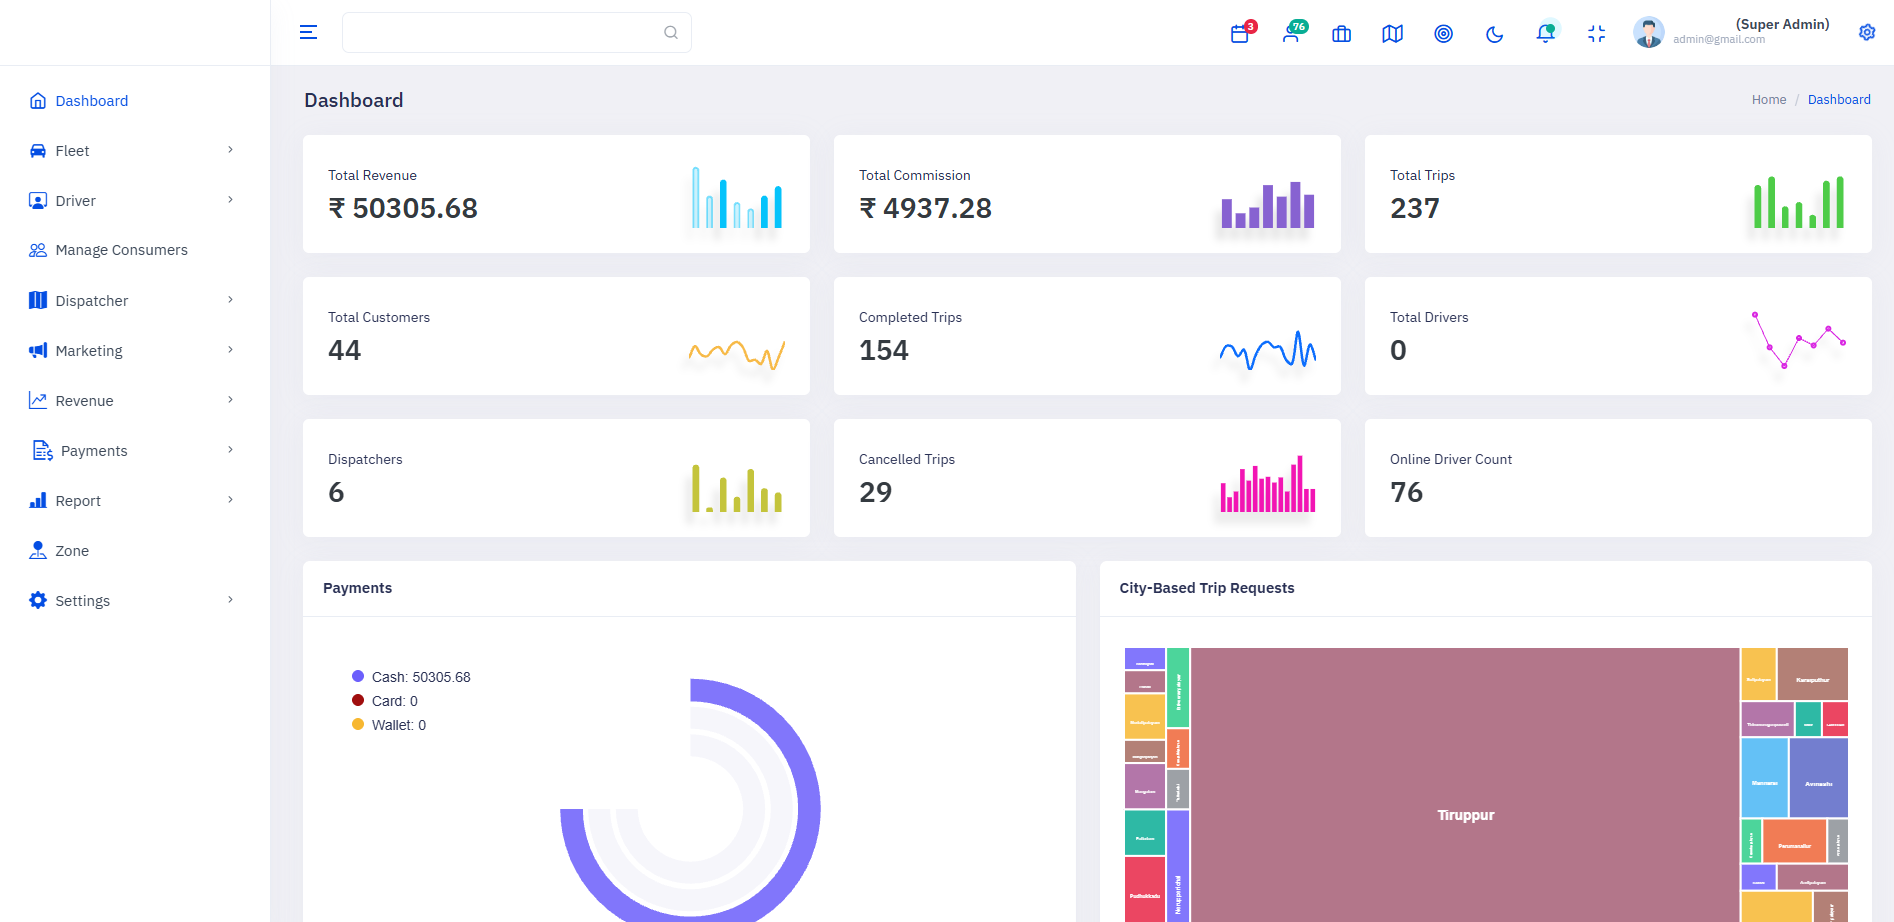Click the Marketing megaphone icon in the sidebar
Screen dimensions: 1894x922
[38, 351]
